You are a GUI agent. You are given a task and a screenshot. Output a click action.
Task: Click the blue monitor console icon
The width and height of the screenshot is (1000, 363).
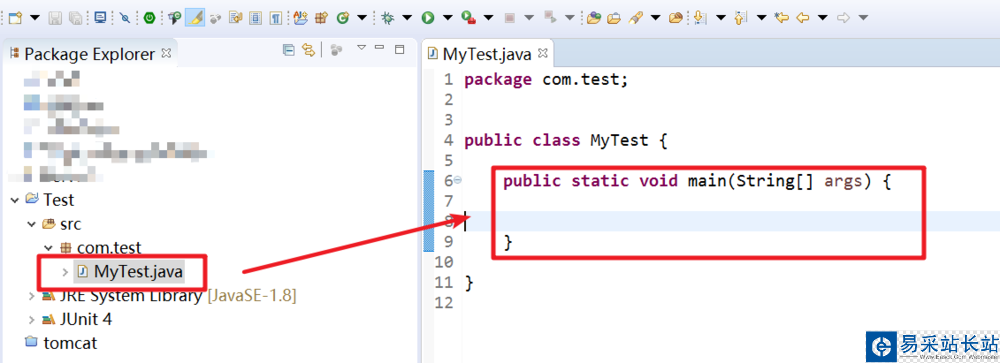(x=100, y=17)
